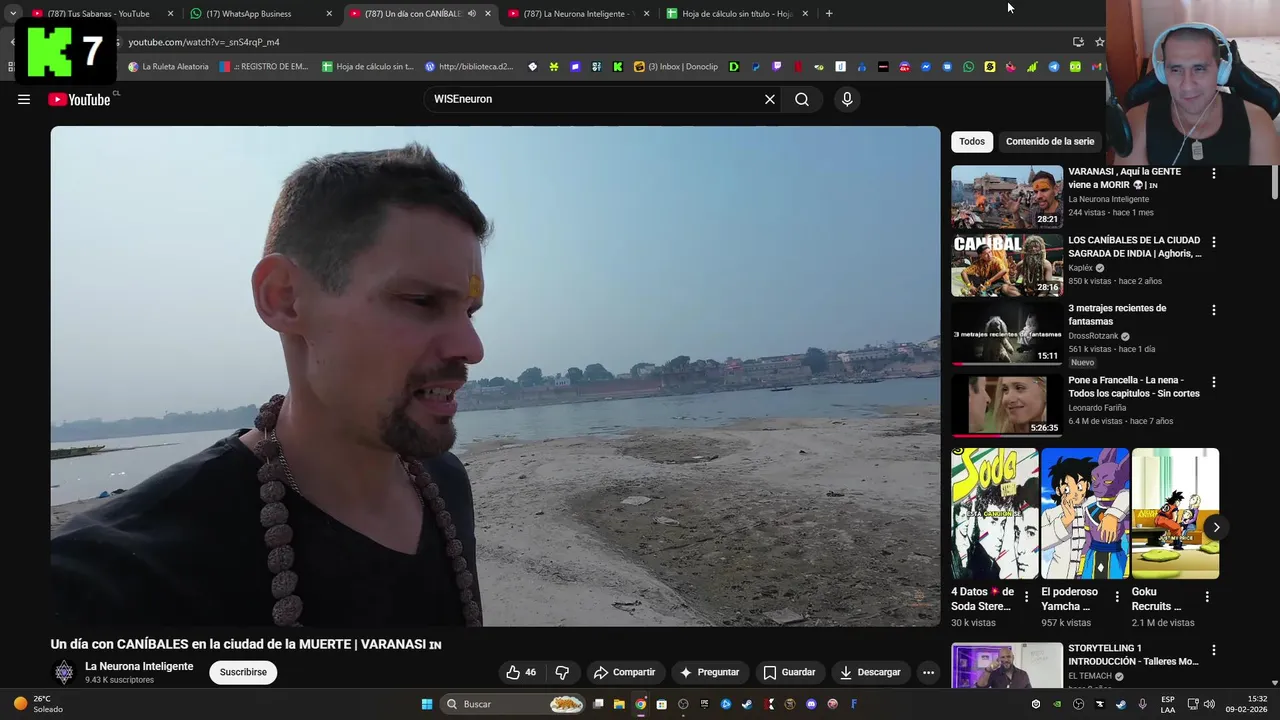This screenshot has width=1280, height=720.
Task: Play the Goku Recruits short thumbnail
Action: (1175, 513)
